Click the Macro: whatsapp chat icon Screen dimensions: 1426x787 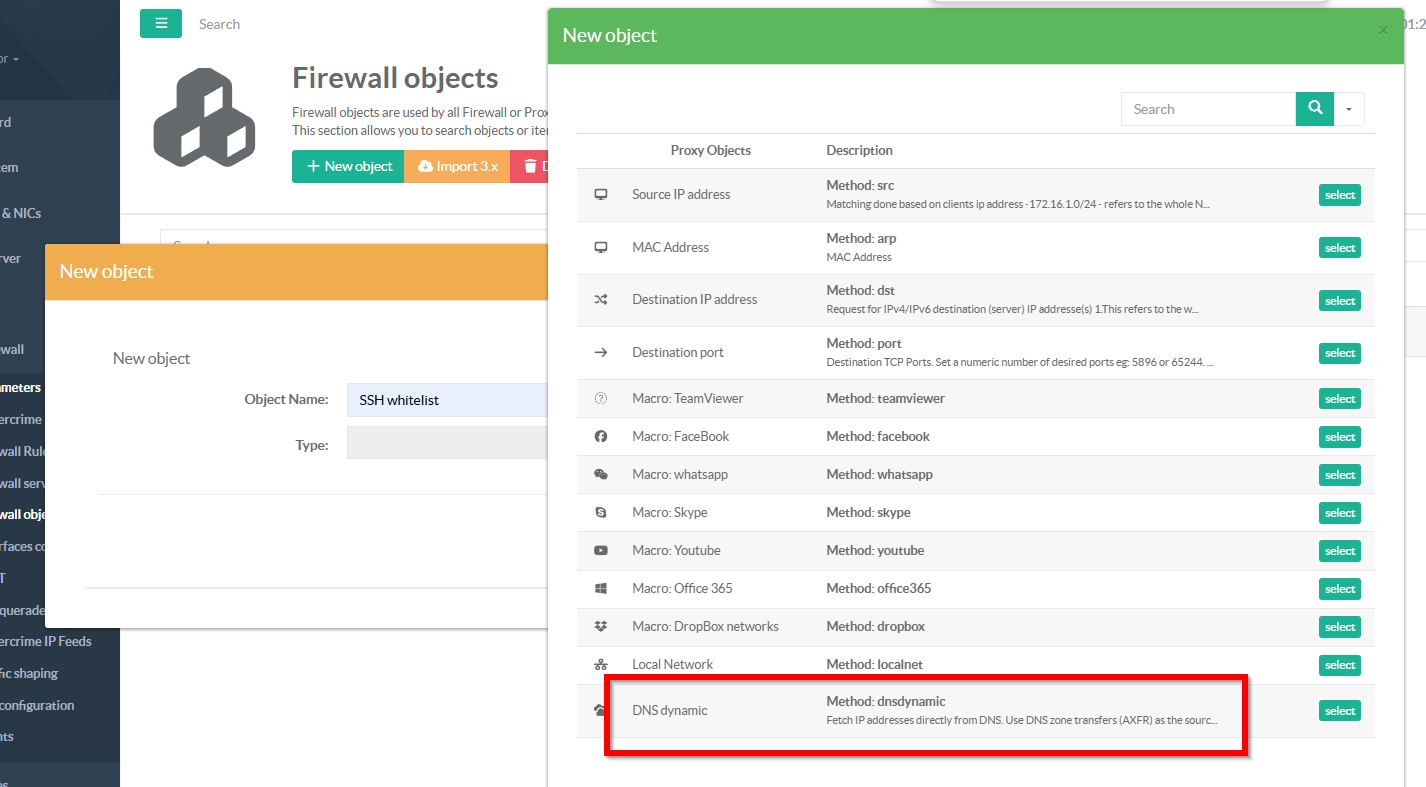[601, 475]
